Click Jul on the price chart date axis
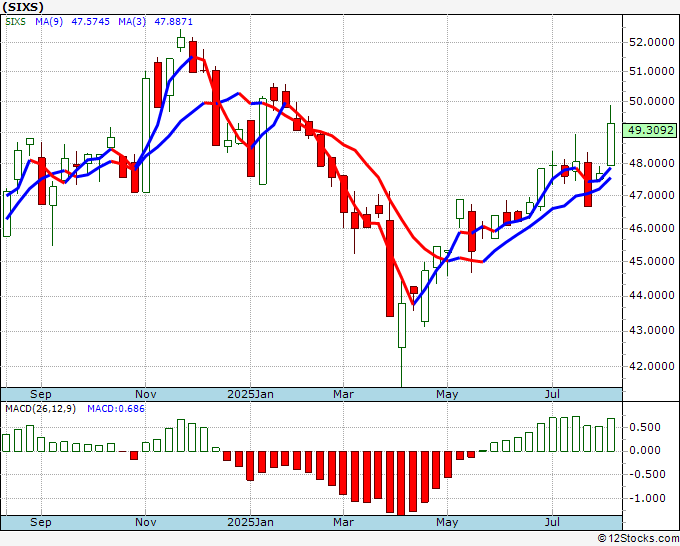 (552, 394)
